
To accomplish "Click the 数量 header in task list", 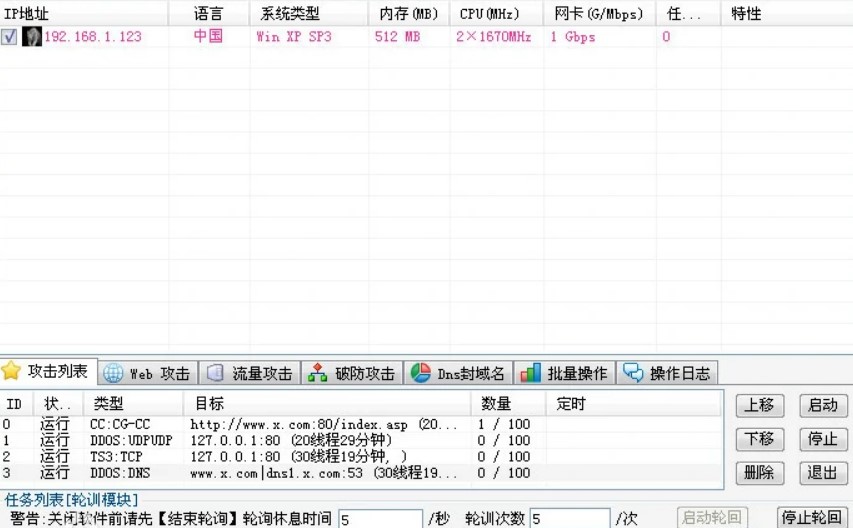I will coord(508,404).
